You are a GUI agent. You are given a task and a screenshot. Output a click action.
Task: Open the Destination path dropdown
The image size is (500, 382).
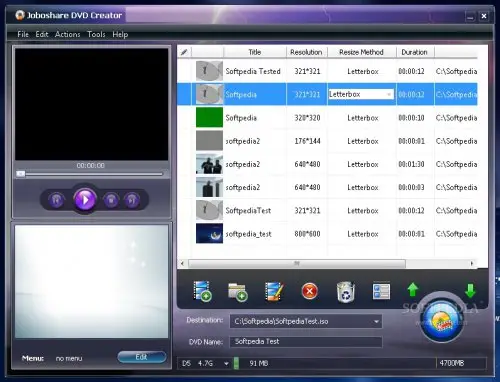click(376, 322)
